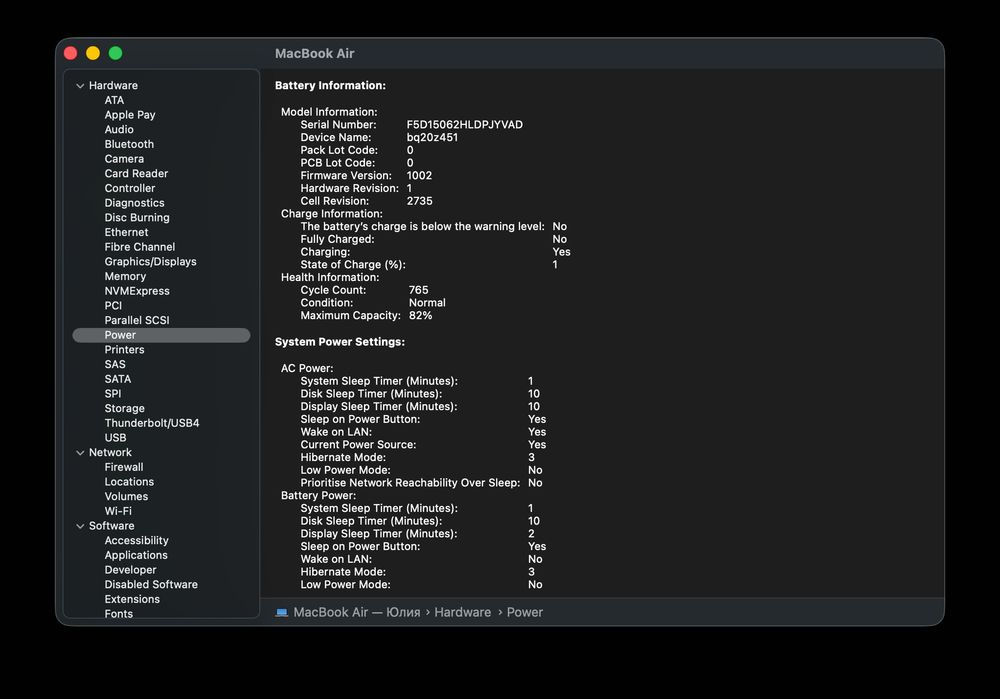Image resolution: width=1000 pixels, height=699 pixels.
Task: Open Ethernet hardware info
Action: pos(126,232)
